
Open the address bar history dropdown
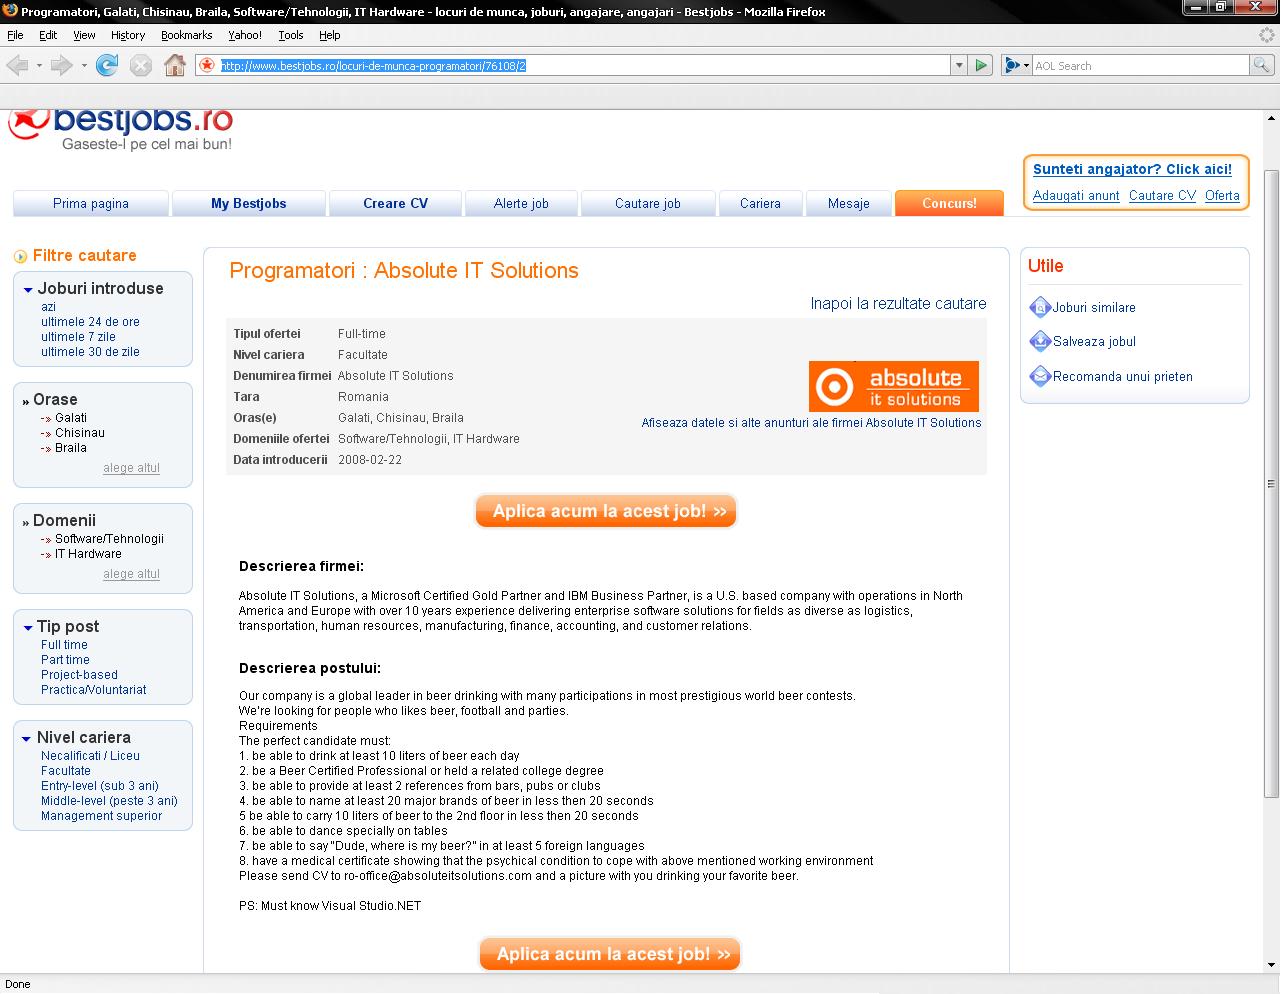tap(959, 66)
